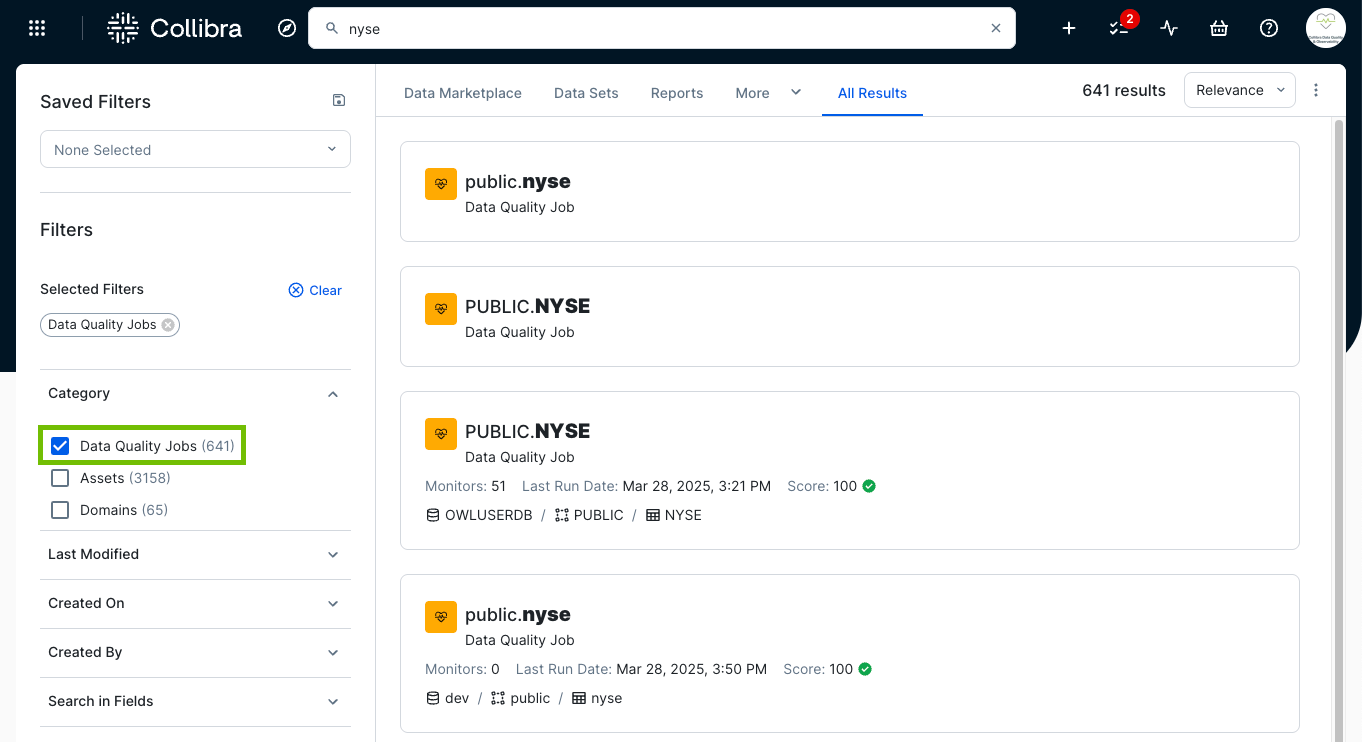Enable the Assets filter checkbox

60,478
